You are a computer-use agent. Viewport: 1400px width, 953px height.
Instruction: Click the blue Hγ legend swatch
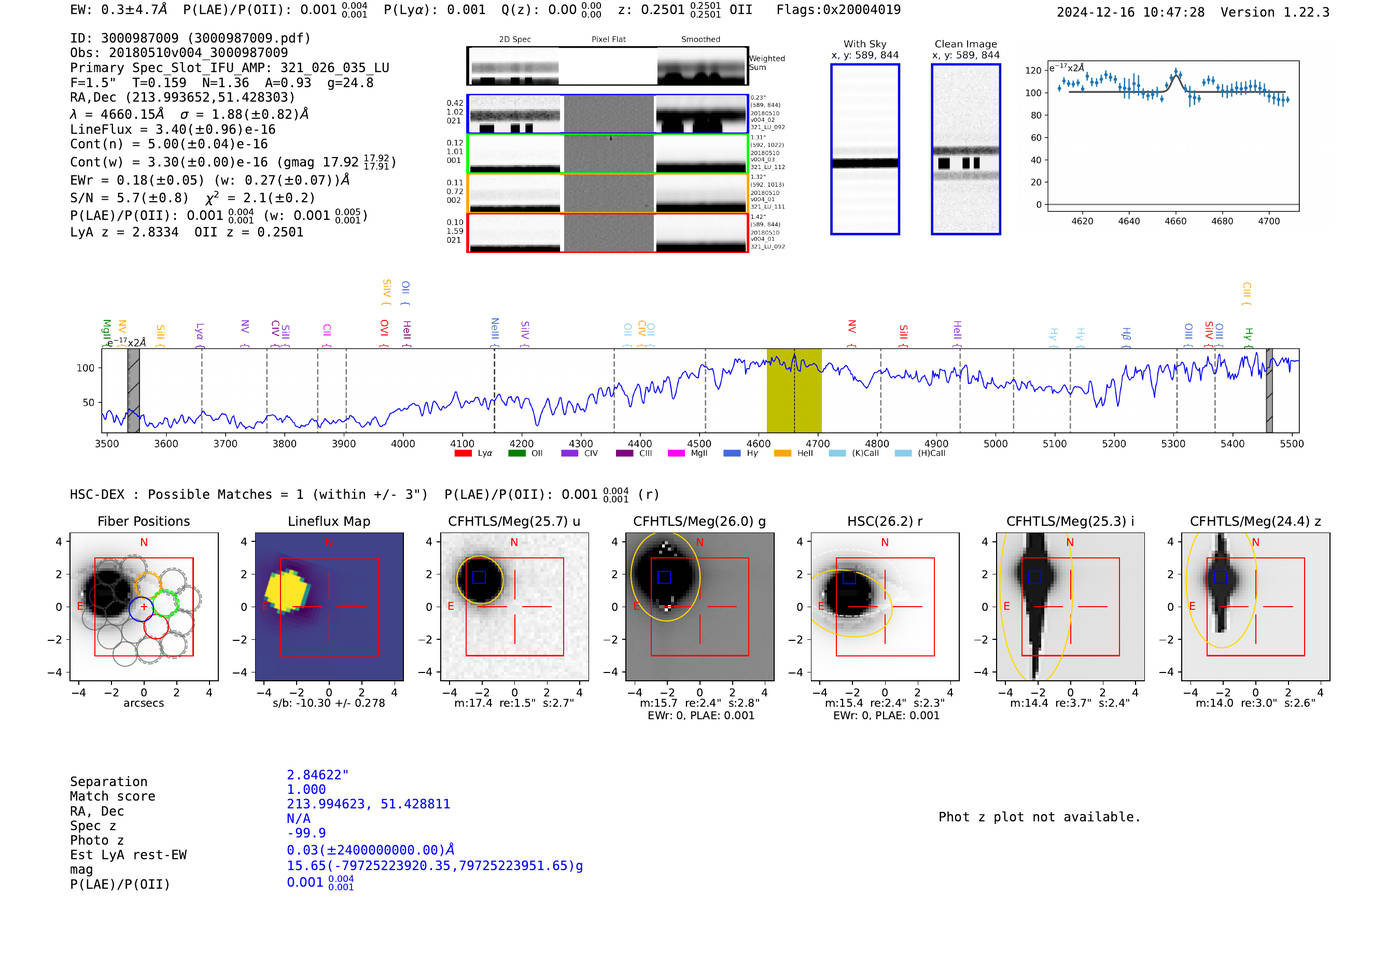[x=732, y=453]
